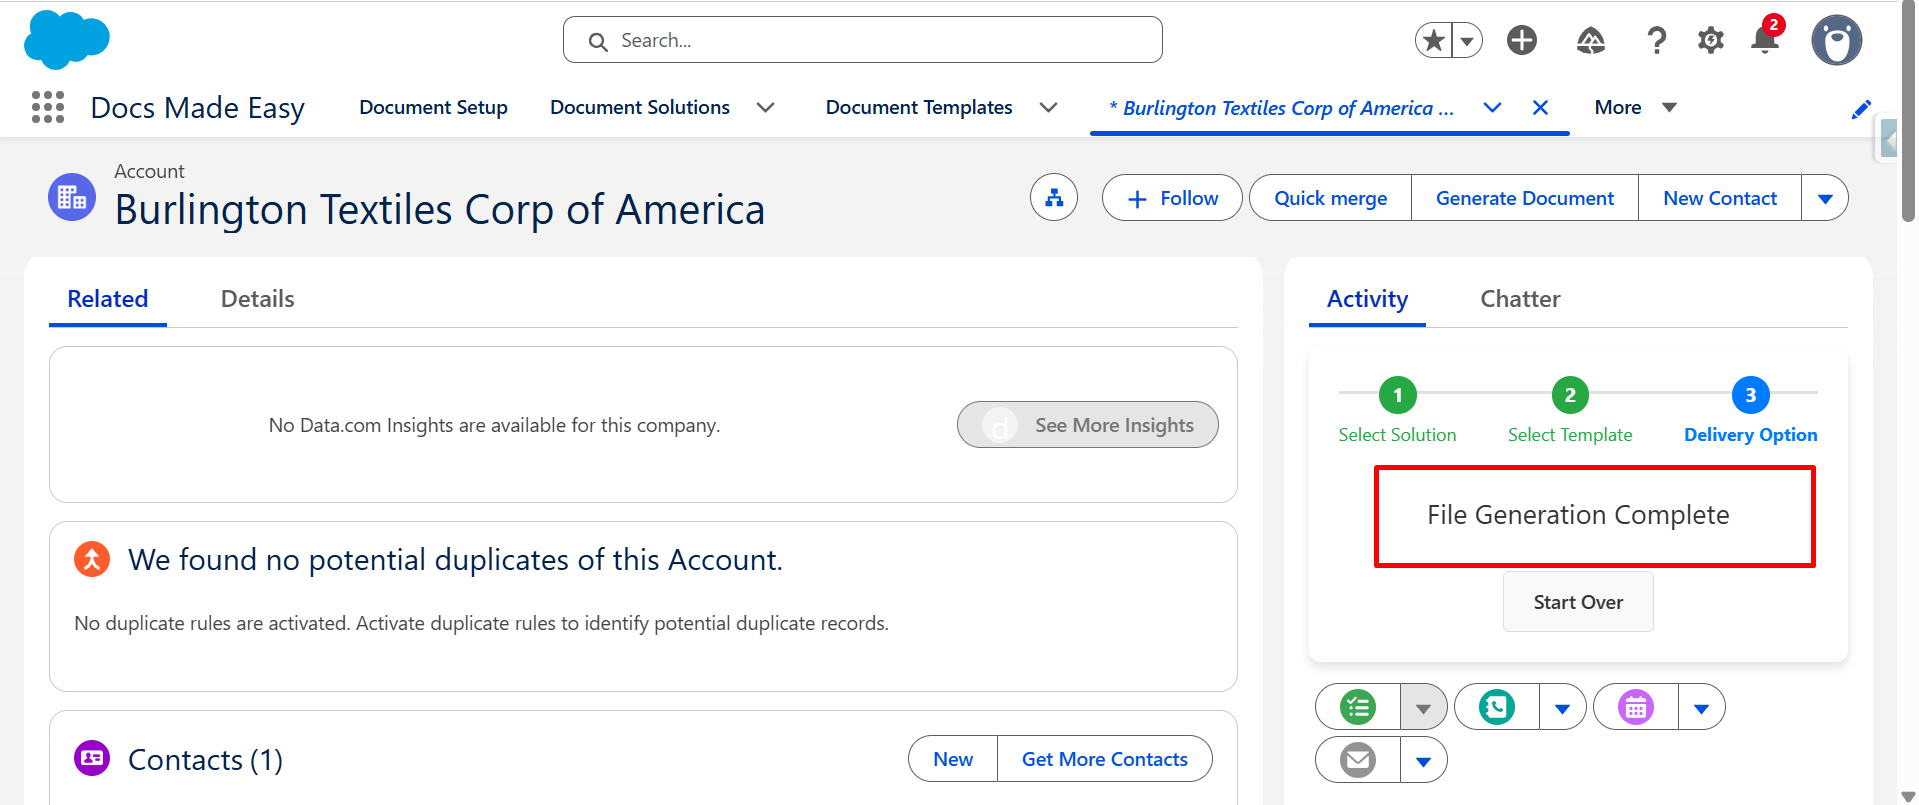Open the Global Actions plus icon
The width and height of the screenshot is (1919, 805).
tap(1522, 40)
